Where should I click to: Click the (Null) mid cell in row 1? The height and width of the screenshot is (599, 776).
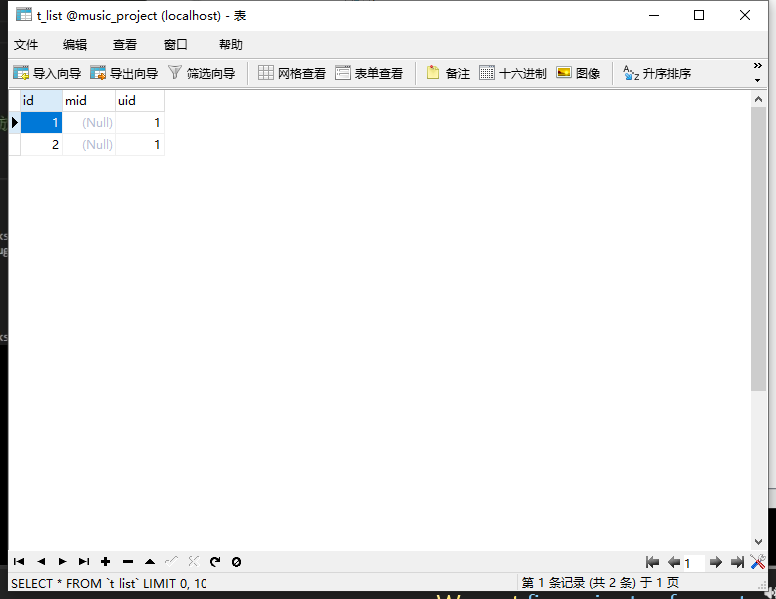[89, 122]
